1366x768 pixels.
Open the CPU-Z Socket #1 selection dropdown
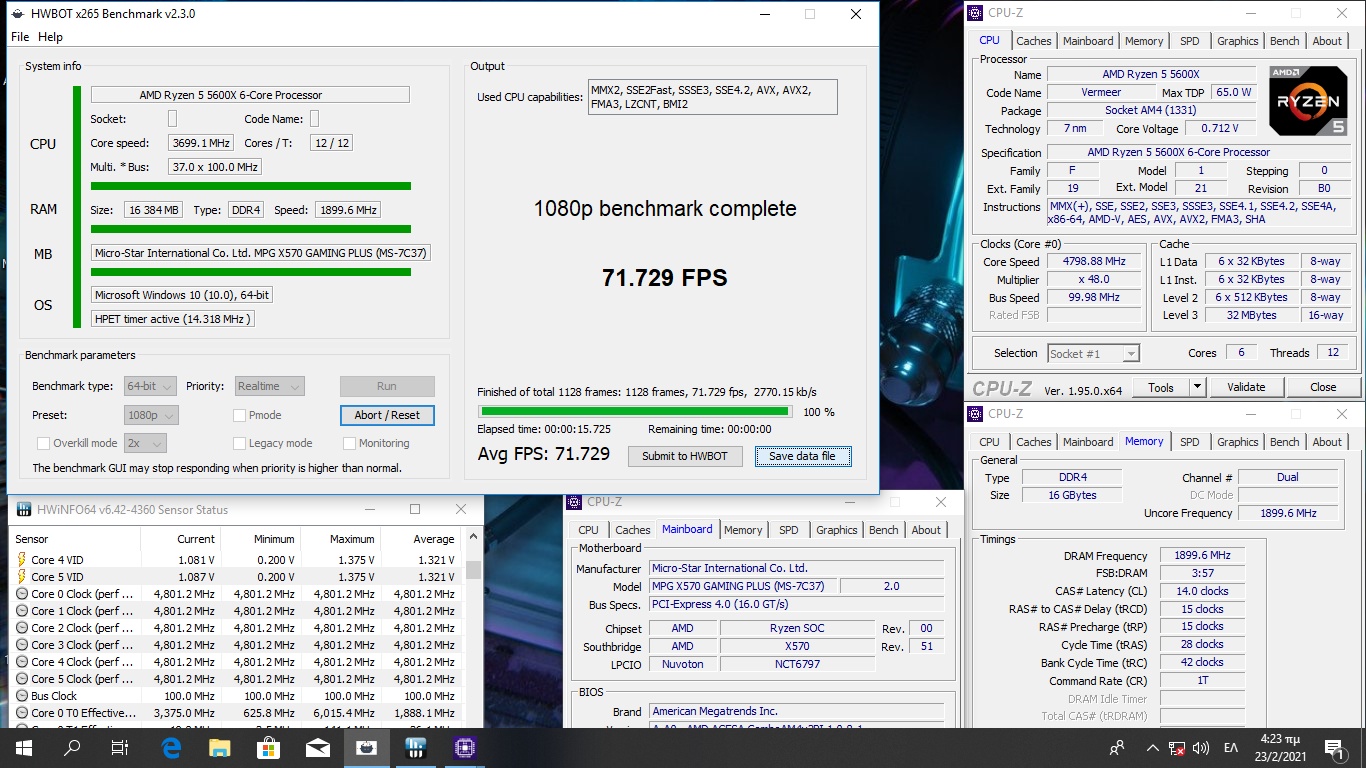[x=1093, y=353]
